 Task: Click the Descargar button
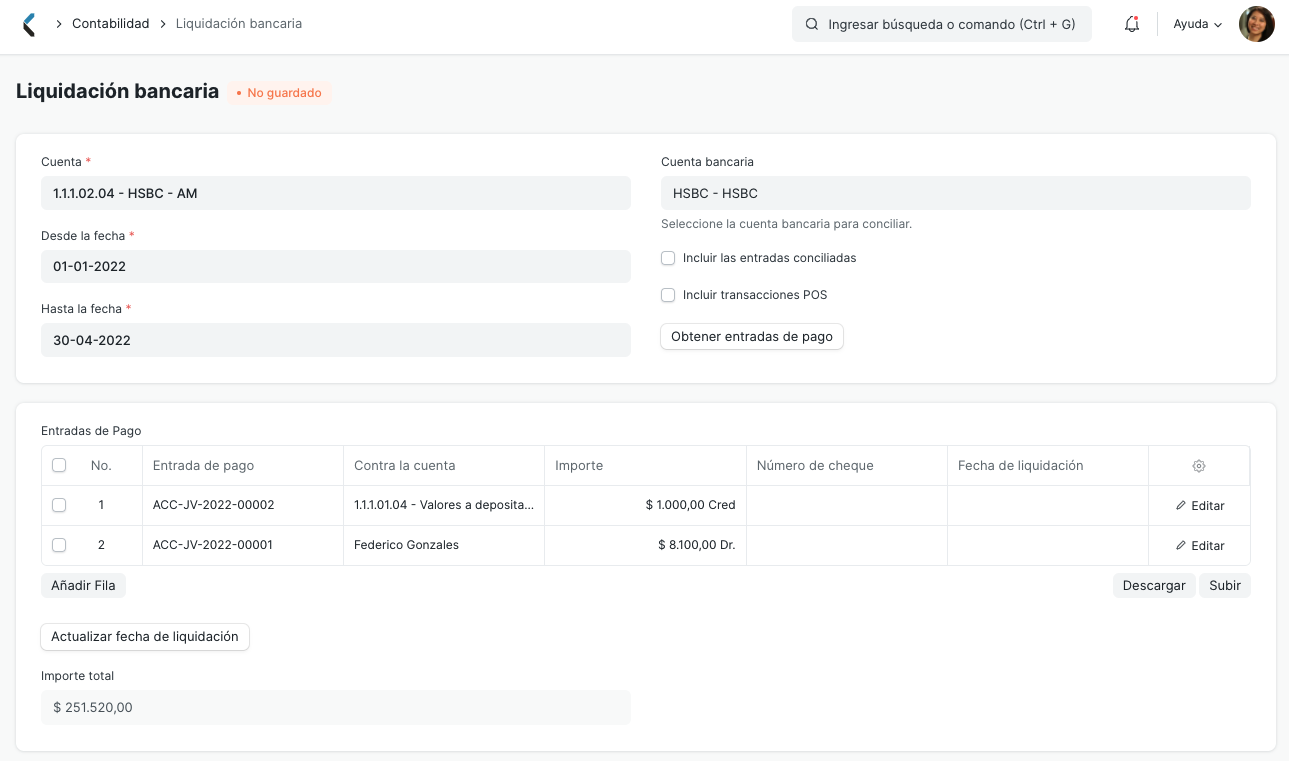tap(1154, 586)
